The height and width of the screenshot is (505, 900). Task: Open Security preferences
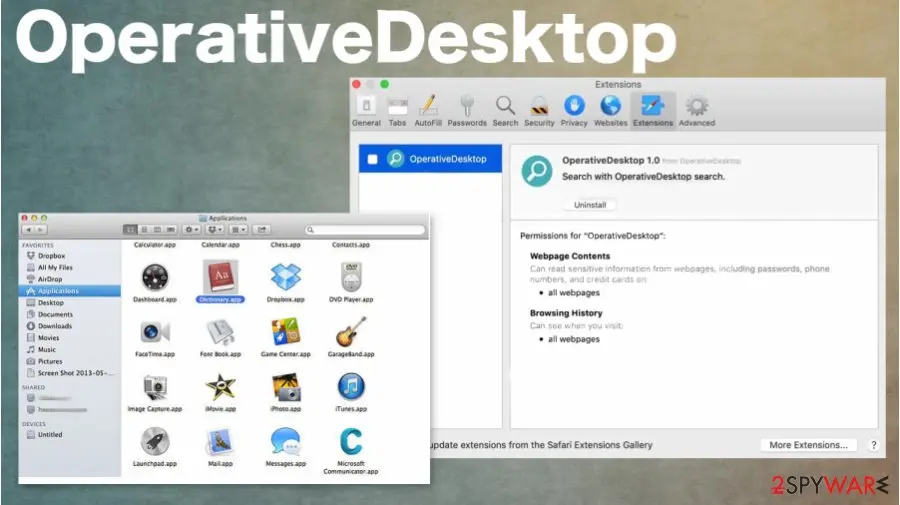[539, 111]
